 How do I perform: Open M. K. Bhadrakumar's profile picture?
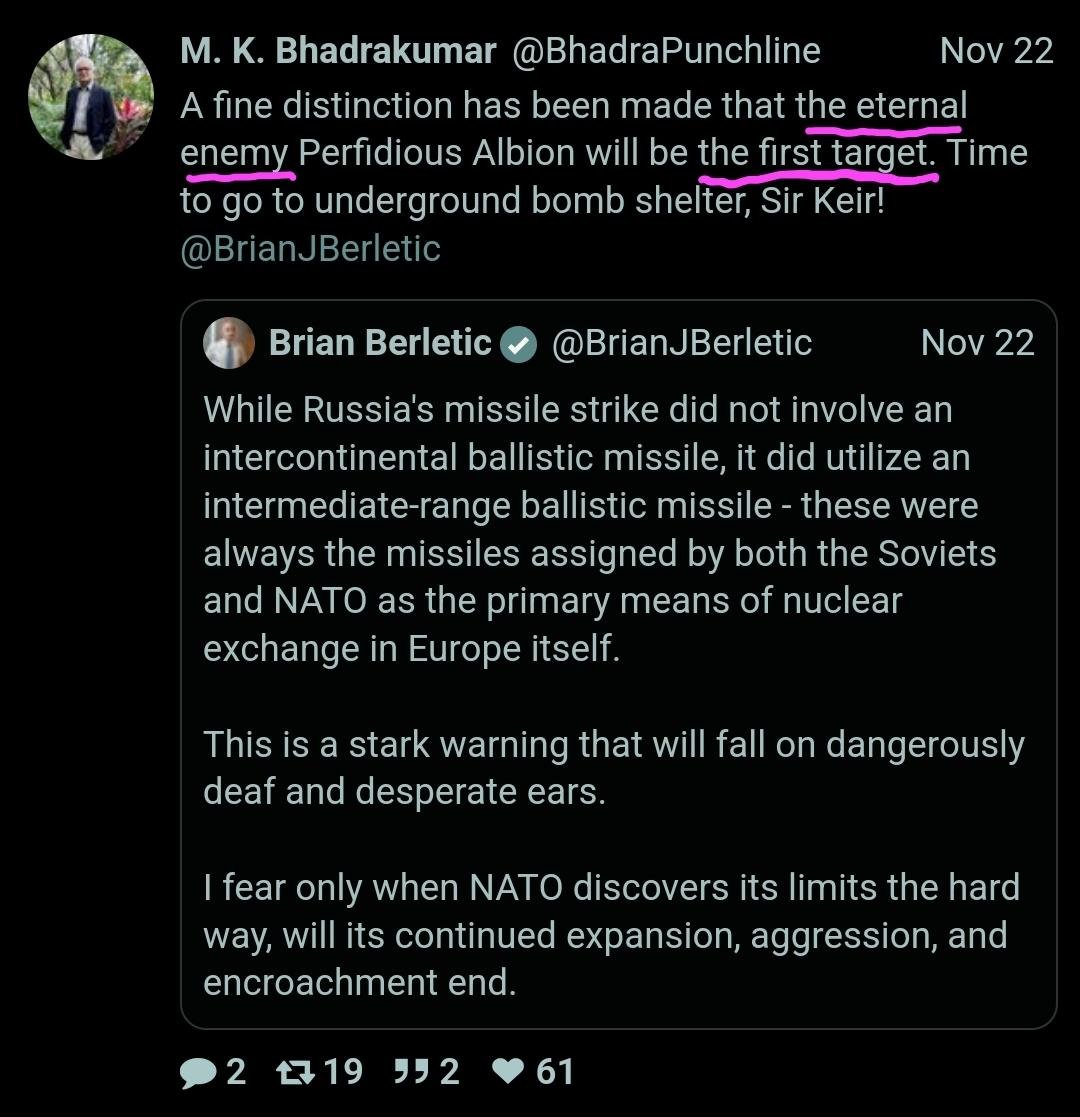click(x=91, y=97)
